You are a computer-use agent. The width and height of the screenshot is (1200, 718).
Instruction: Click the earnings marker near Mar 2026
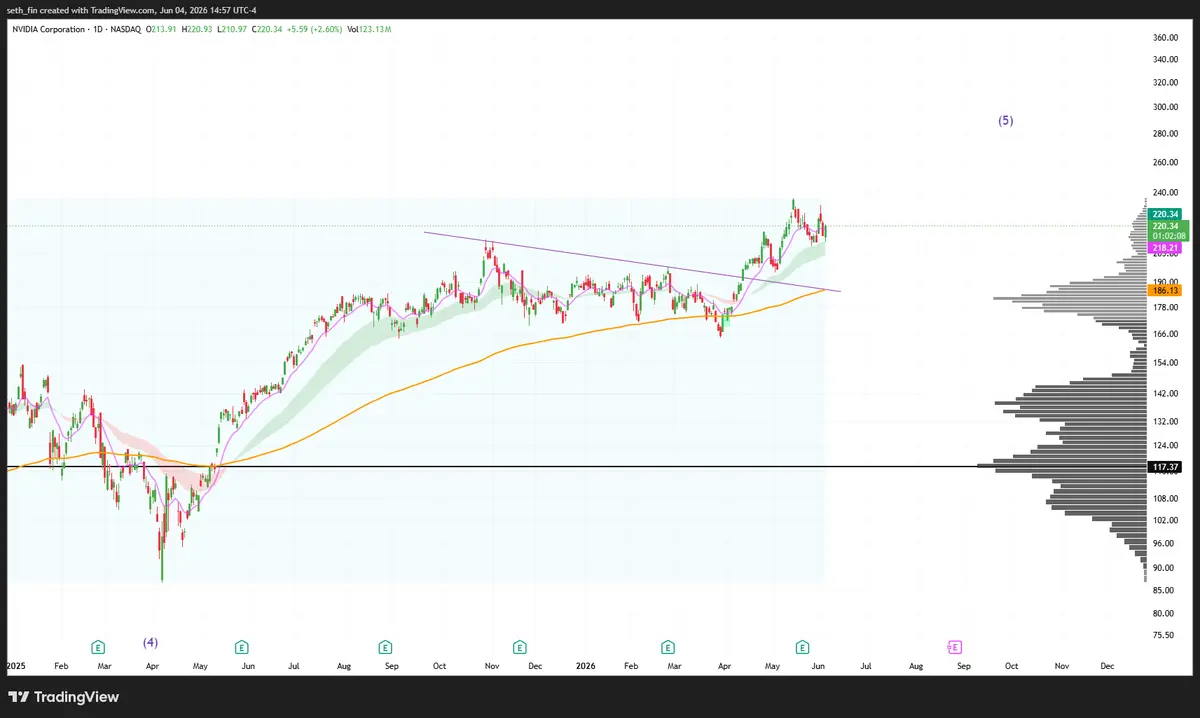click(666, 647)
